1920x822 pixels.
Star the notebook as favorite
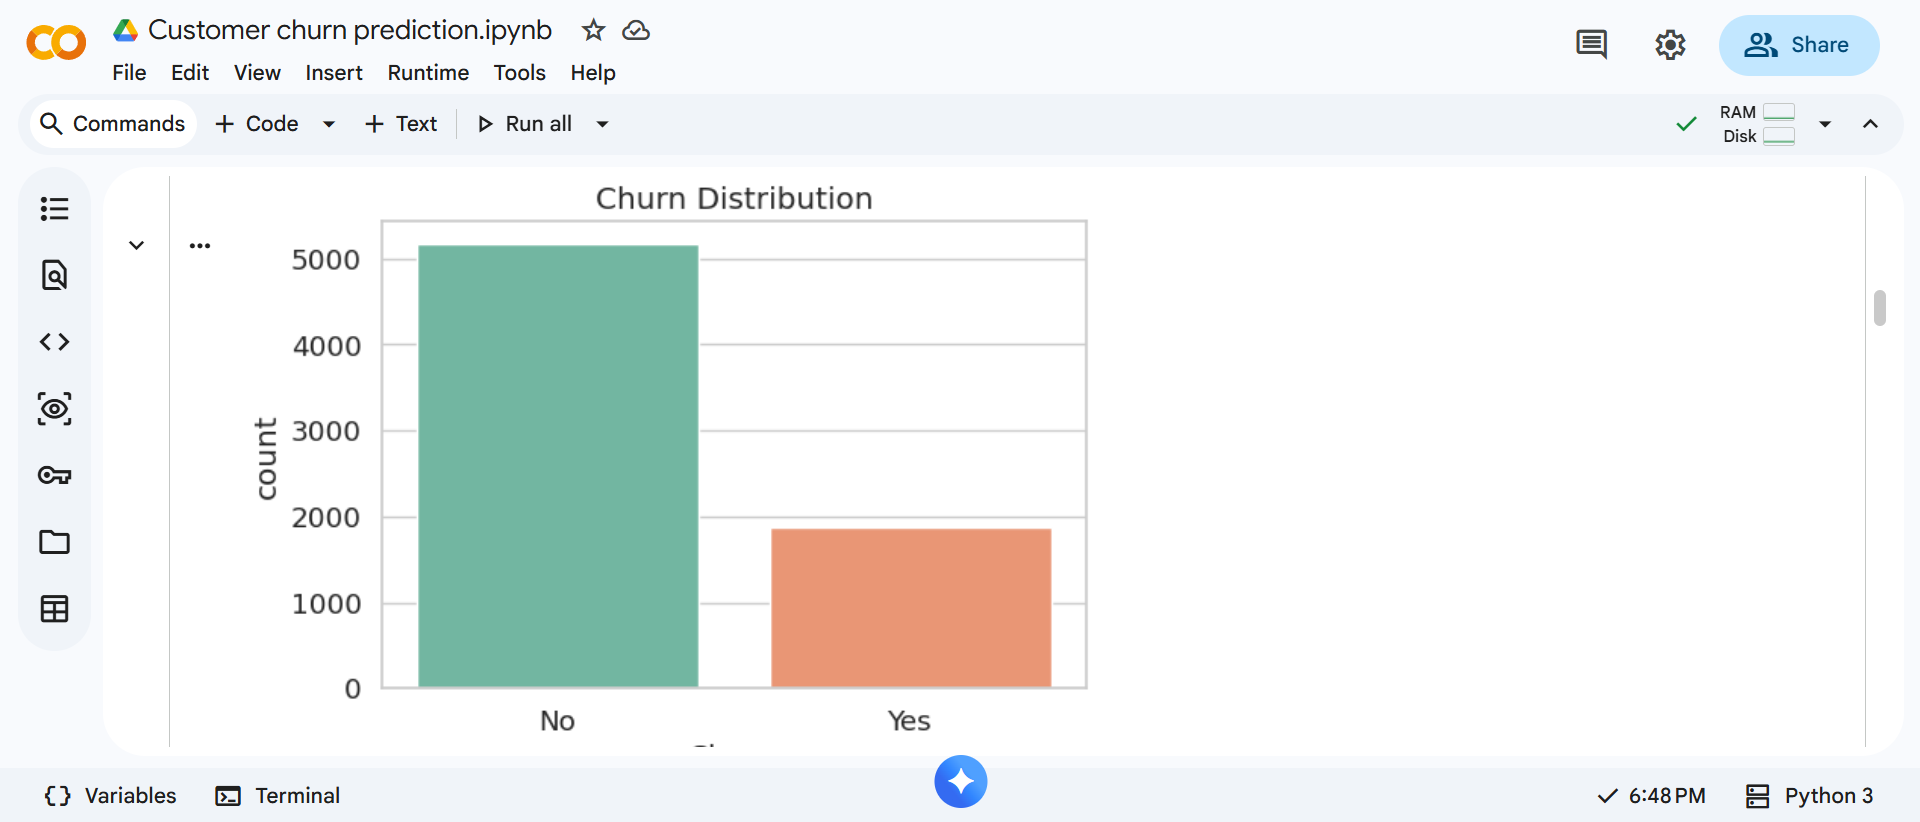point(593,31)
